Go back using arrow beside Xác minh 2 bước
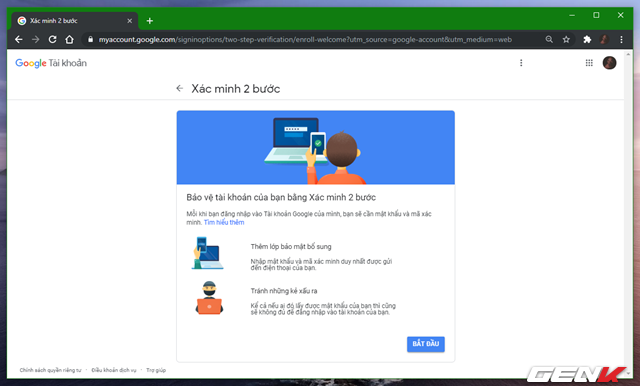The image size is (640, 386). pos(180,89)
